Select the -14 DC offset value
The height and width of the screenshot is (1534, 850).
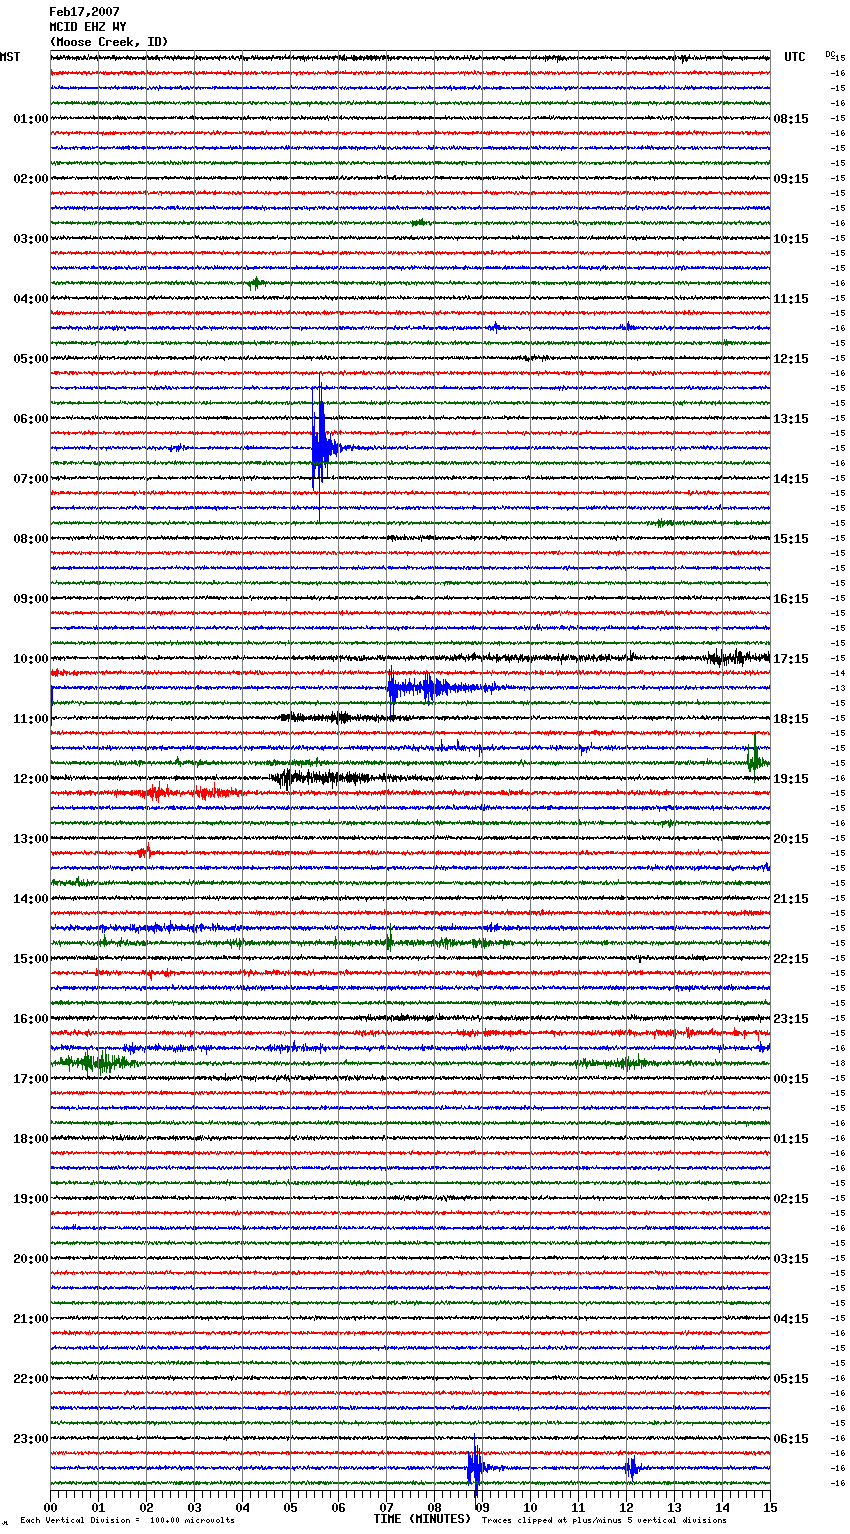[x=838, y=674]
